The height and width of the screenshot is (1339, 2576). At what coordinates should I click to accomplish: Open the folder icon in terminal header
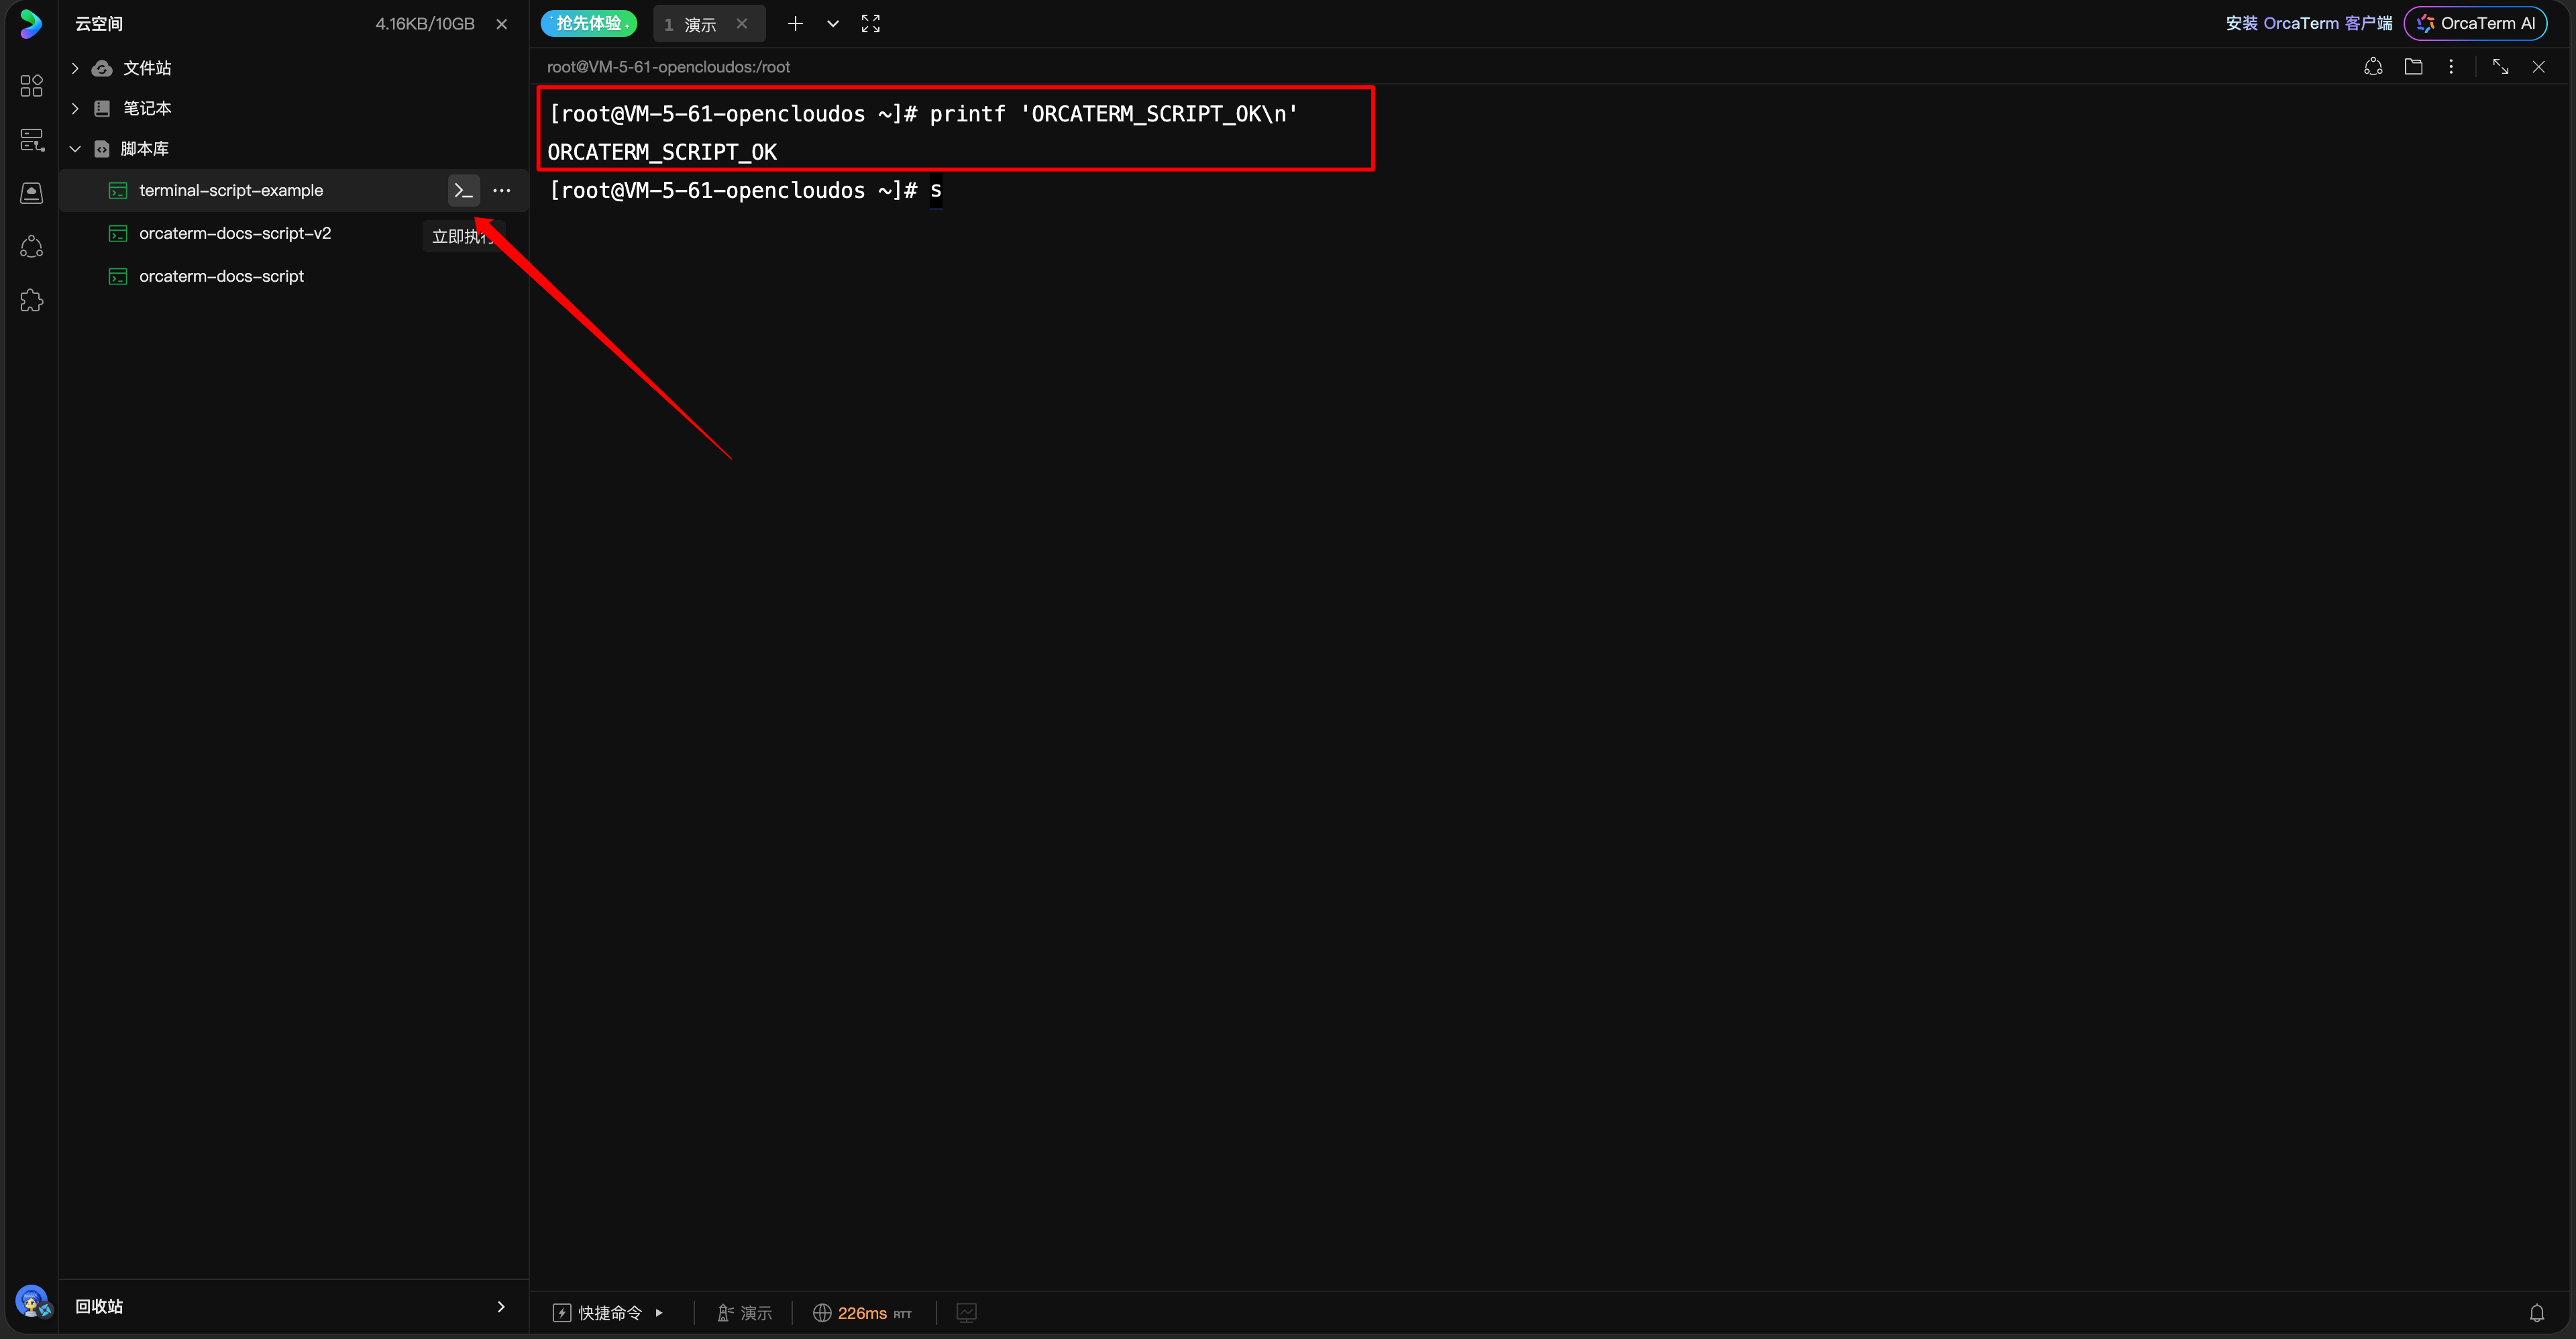[x=2413, y=67]
